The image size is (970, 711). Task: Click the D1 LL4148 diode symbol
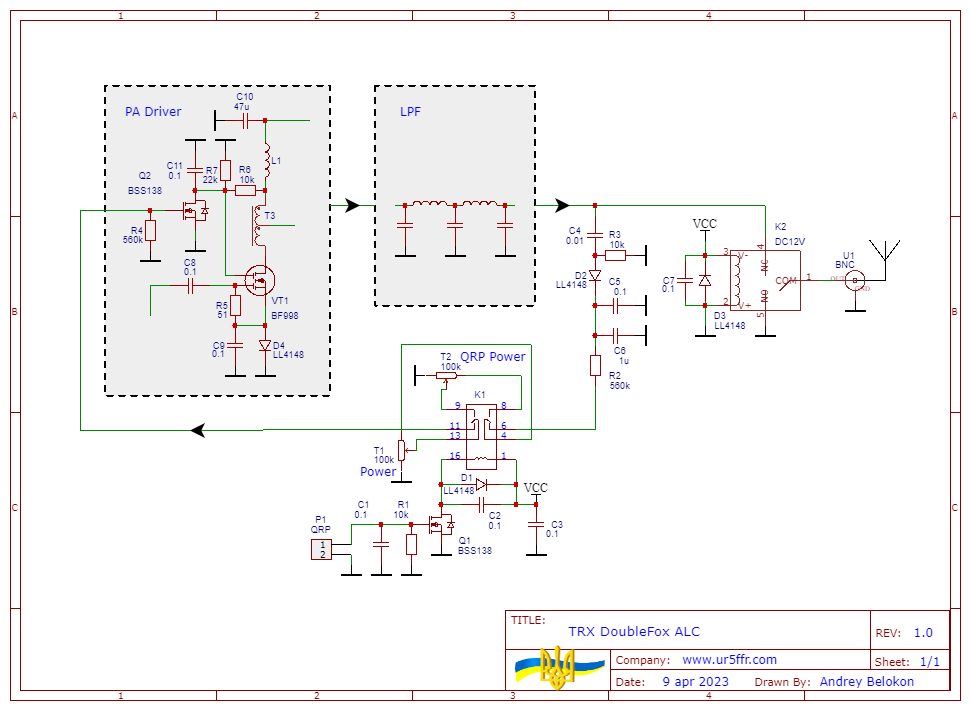pyautogui.click(x=481, y=485)
